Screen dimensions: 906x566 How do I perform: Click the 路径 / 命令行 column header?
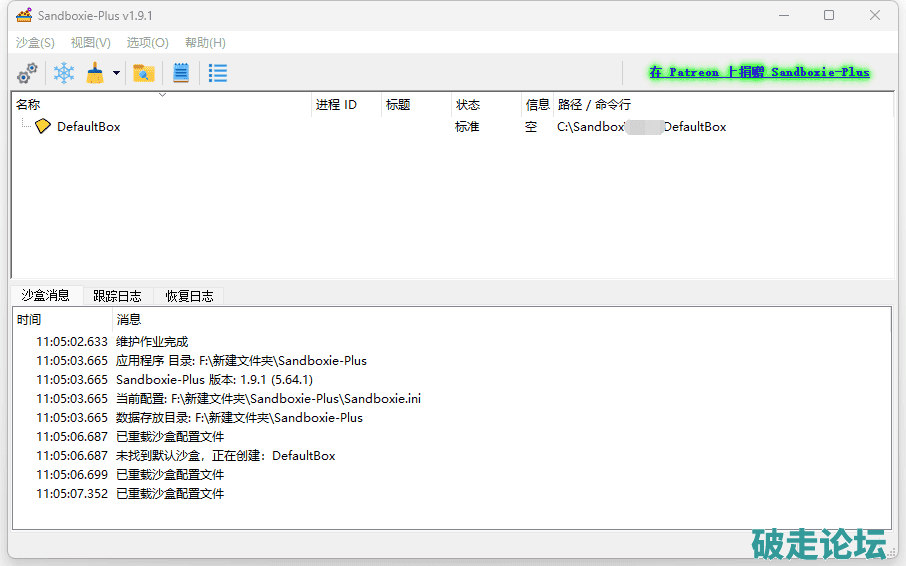click(594, 105)
